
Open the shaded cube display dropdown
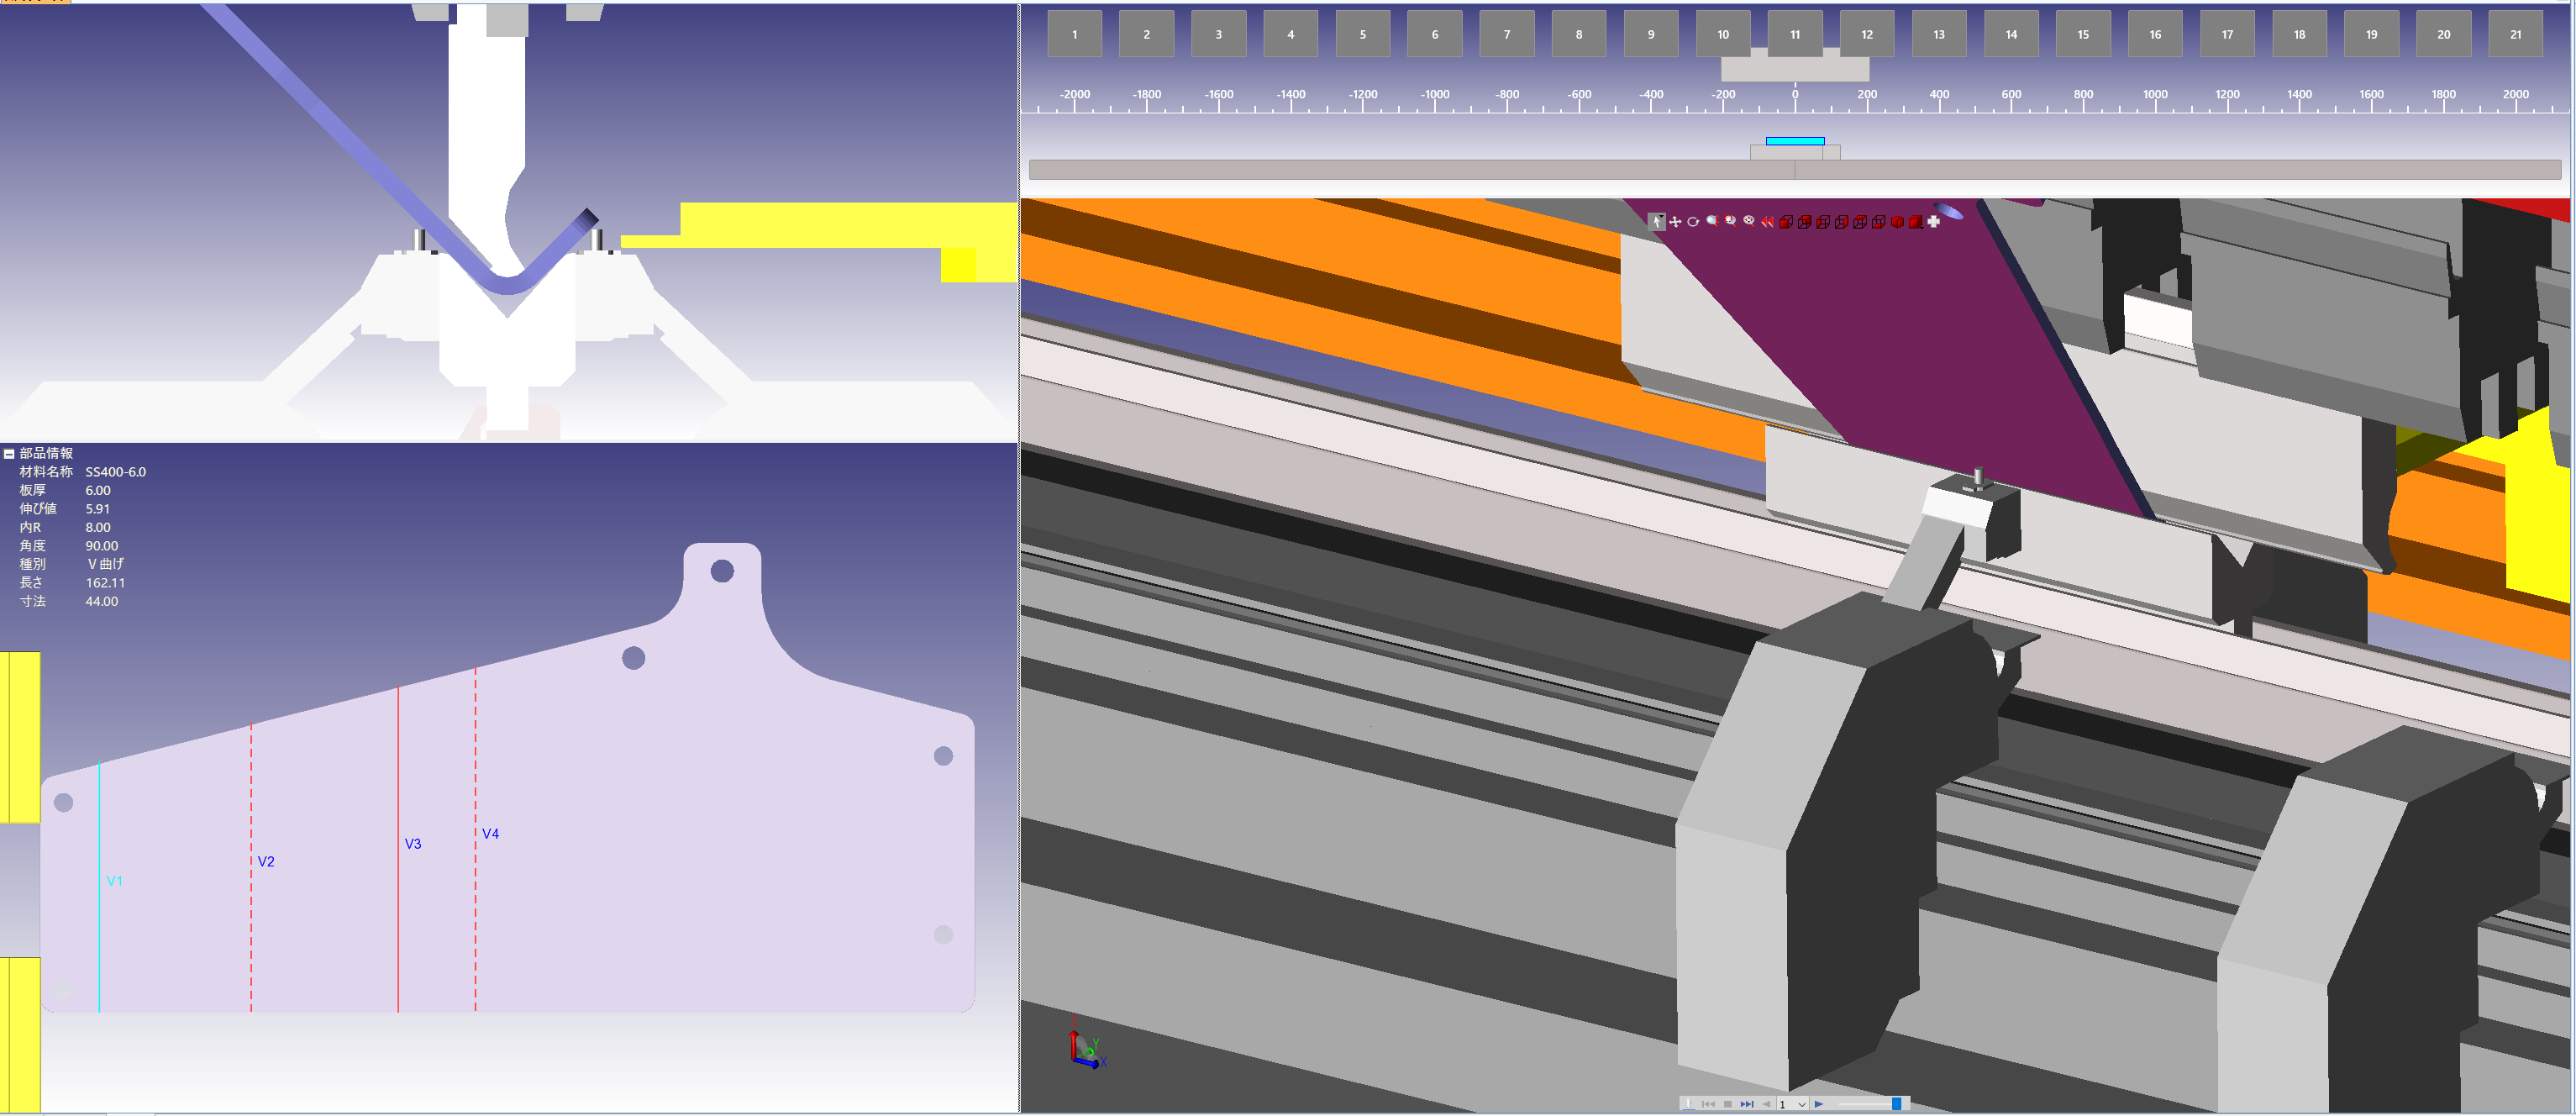[x=1917, y=222]
